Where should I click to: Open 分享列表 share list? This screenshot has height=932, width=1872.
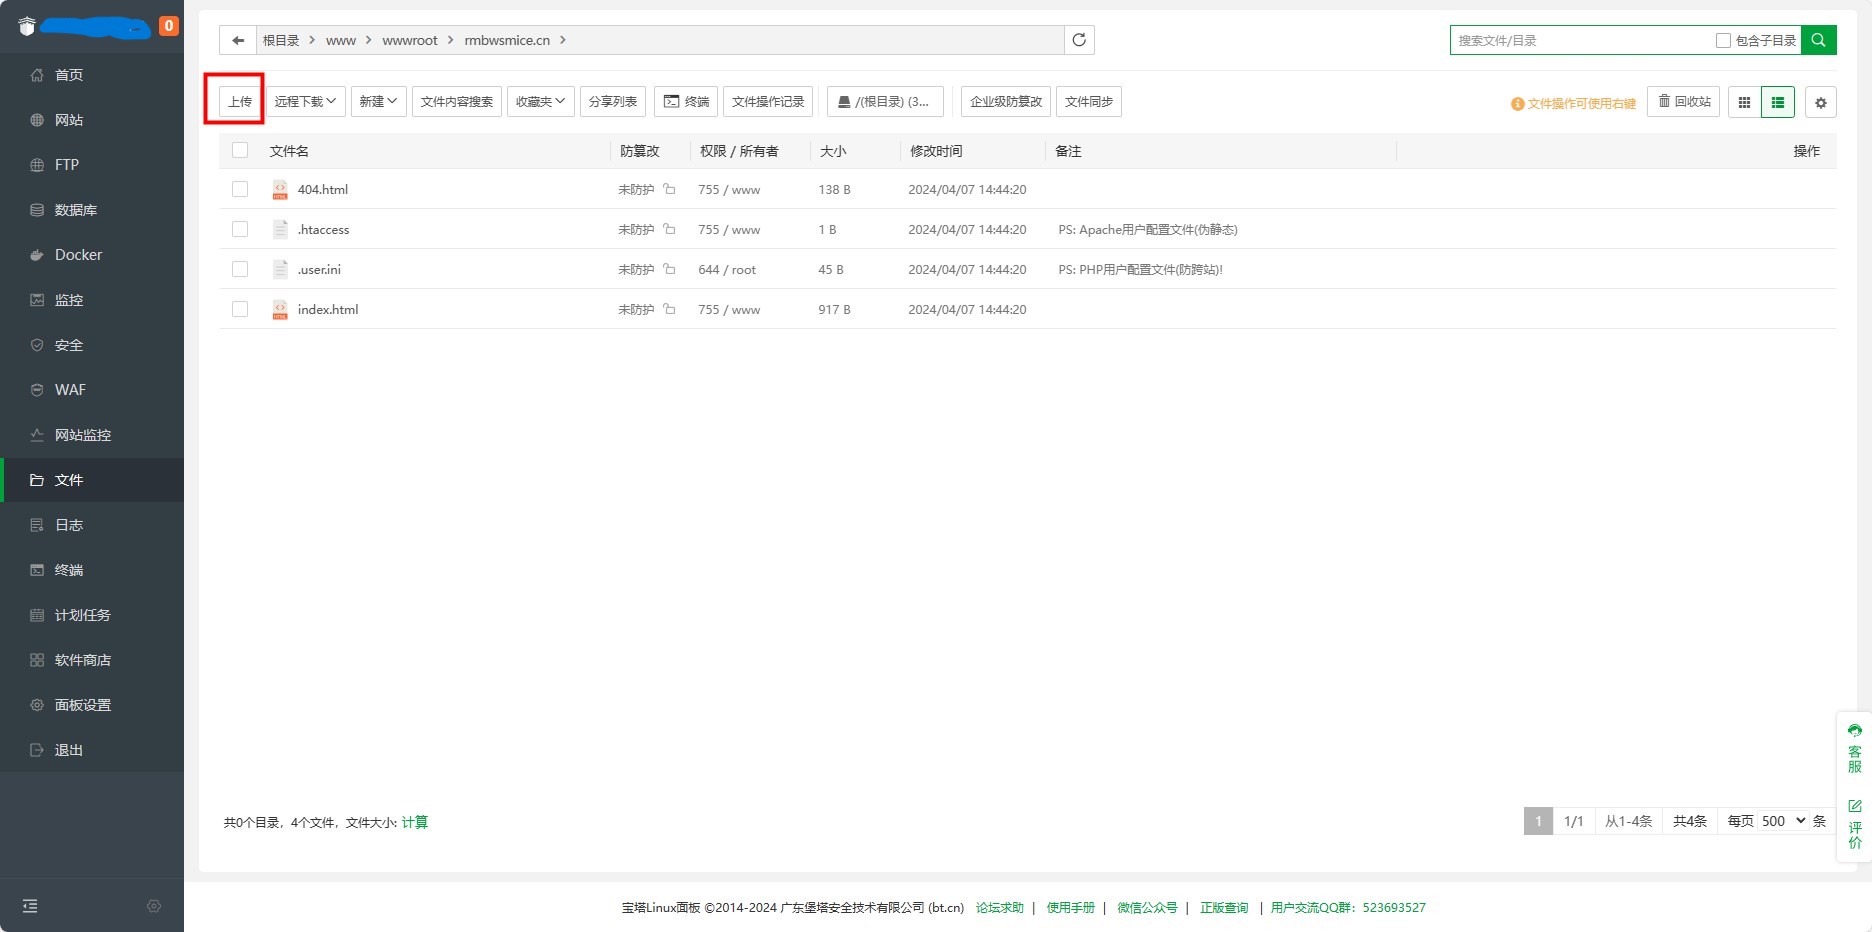point(613,101)
